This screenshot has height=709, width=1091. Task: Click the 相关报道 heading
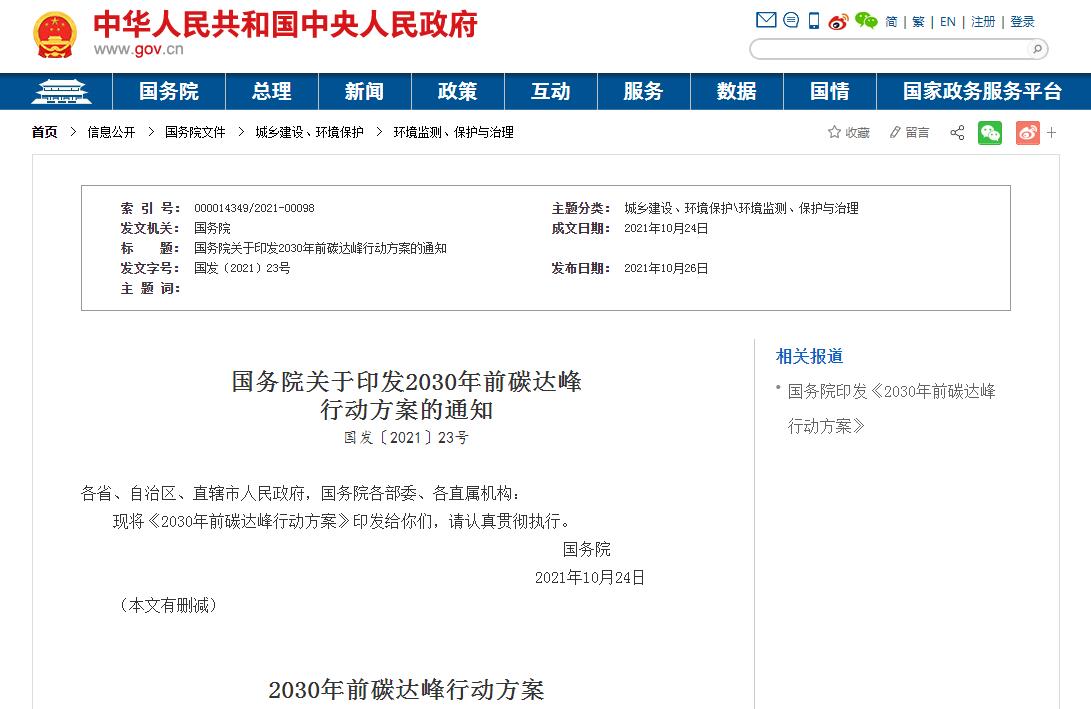pos(809,356)
